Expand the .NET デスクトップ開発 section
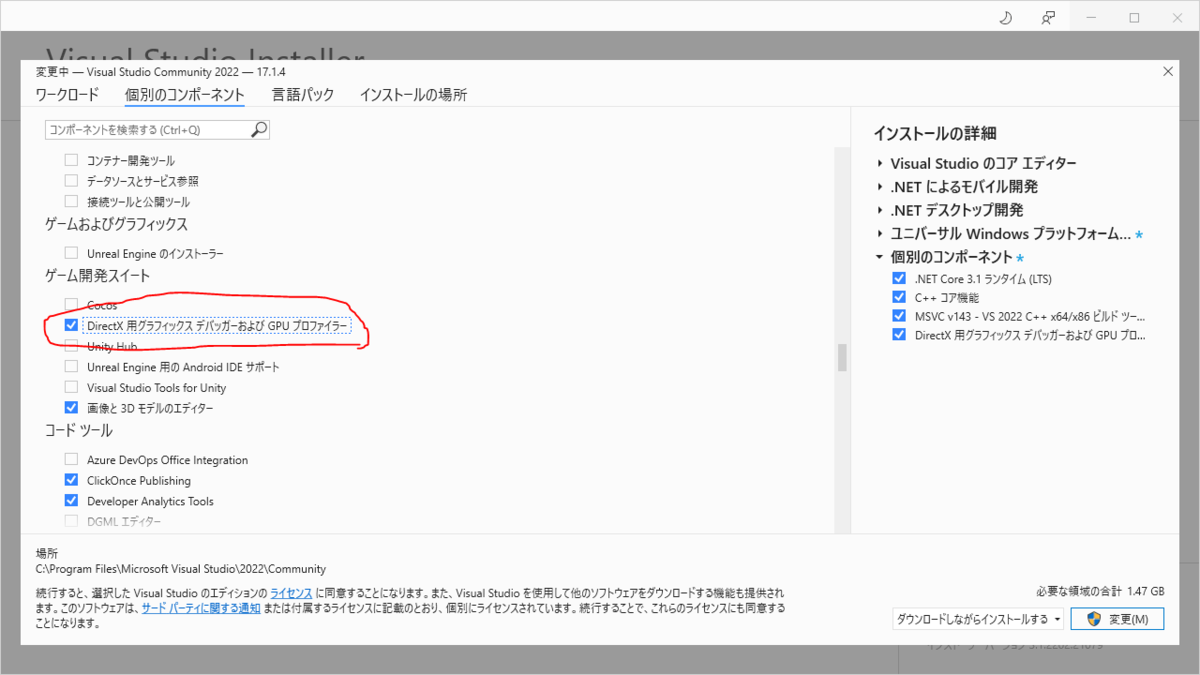Viewport: 1200px width, 675px height. 878,210
